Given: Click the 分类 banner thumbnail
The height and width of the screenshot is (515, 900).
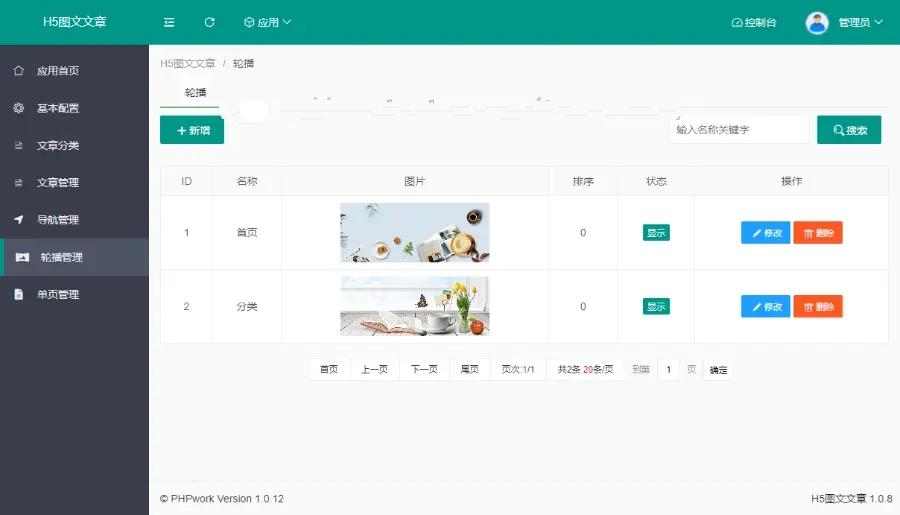Looking at the screenshot, I should coord(414,306).
